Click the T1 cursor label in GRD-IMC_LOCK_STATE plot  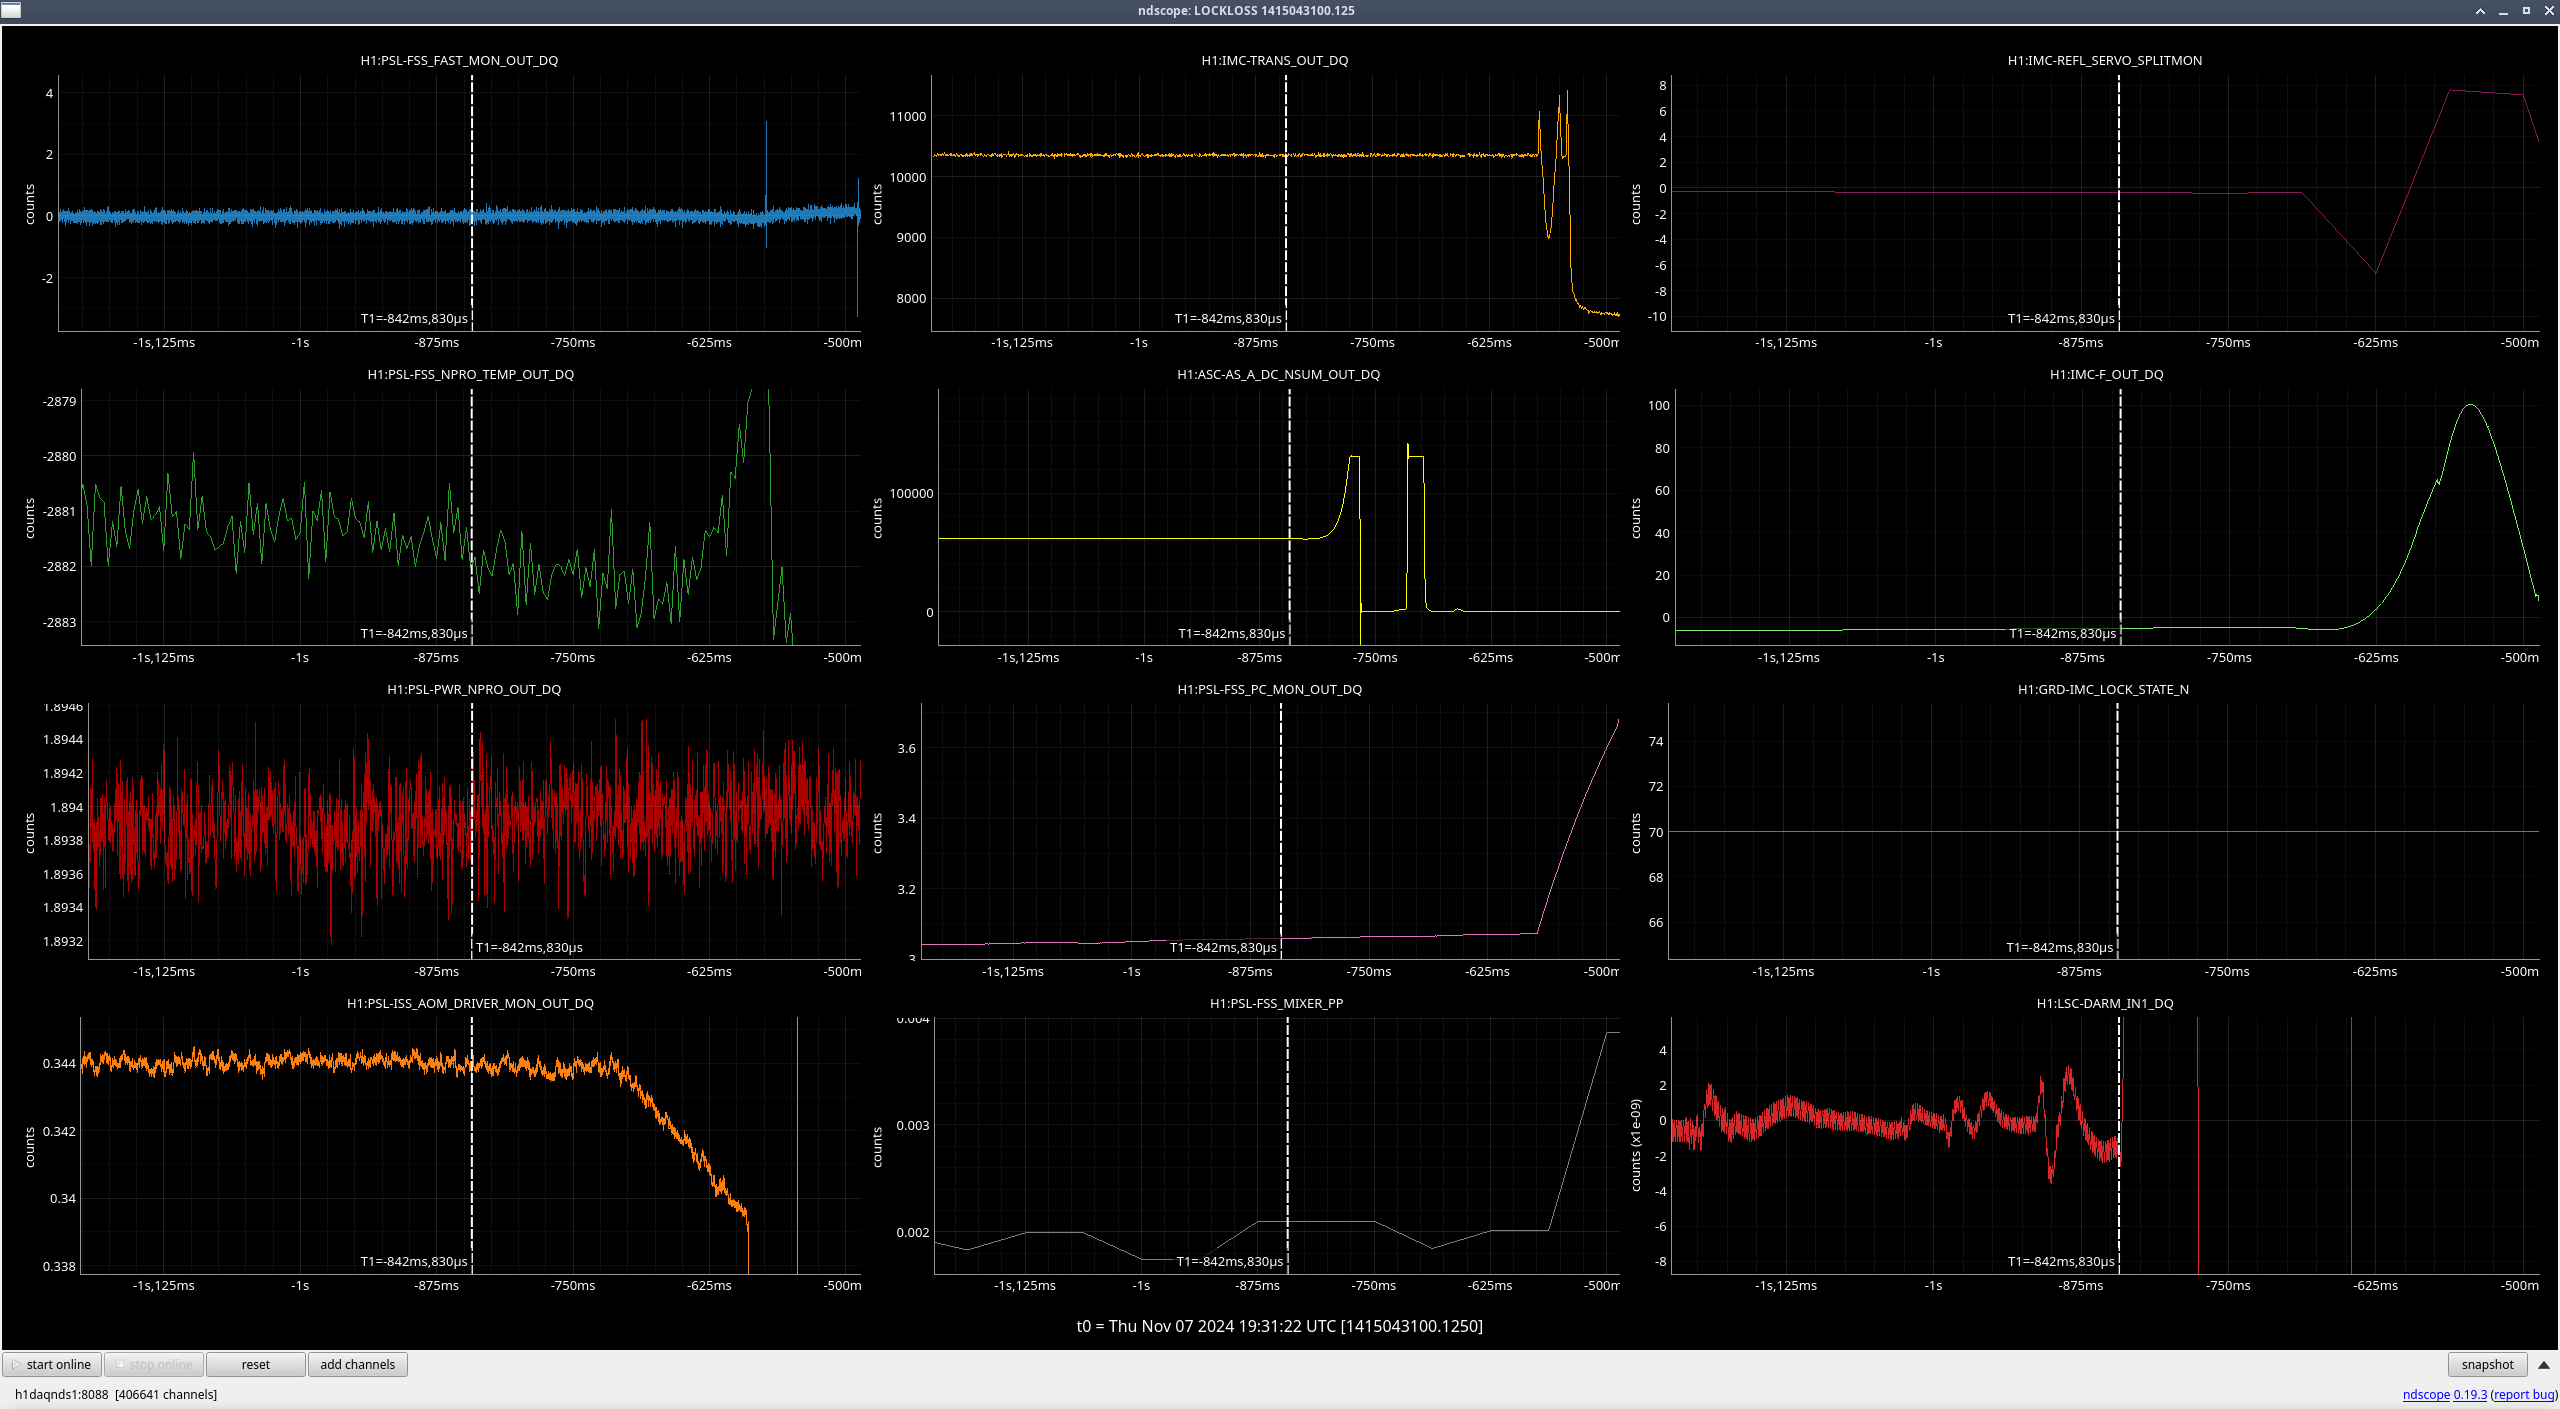pos(2059,947)
